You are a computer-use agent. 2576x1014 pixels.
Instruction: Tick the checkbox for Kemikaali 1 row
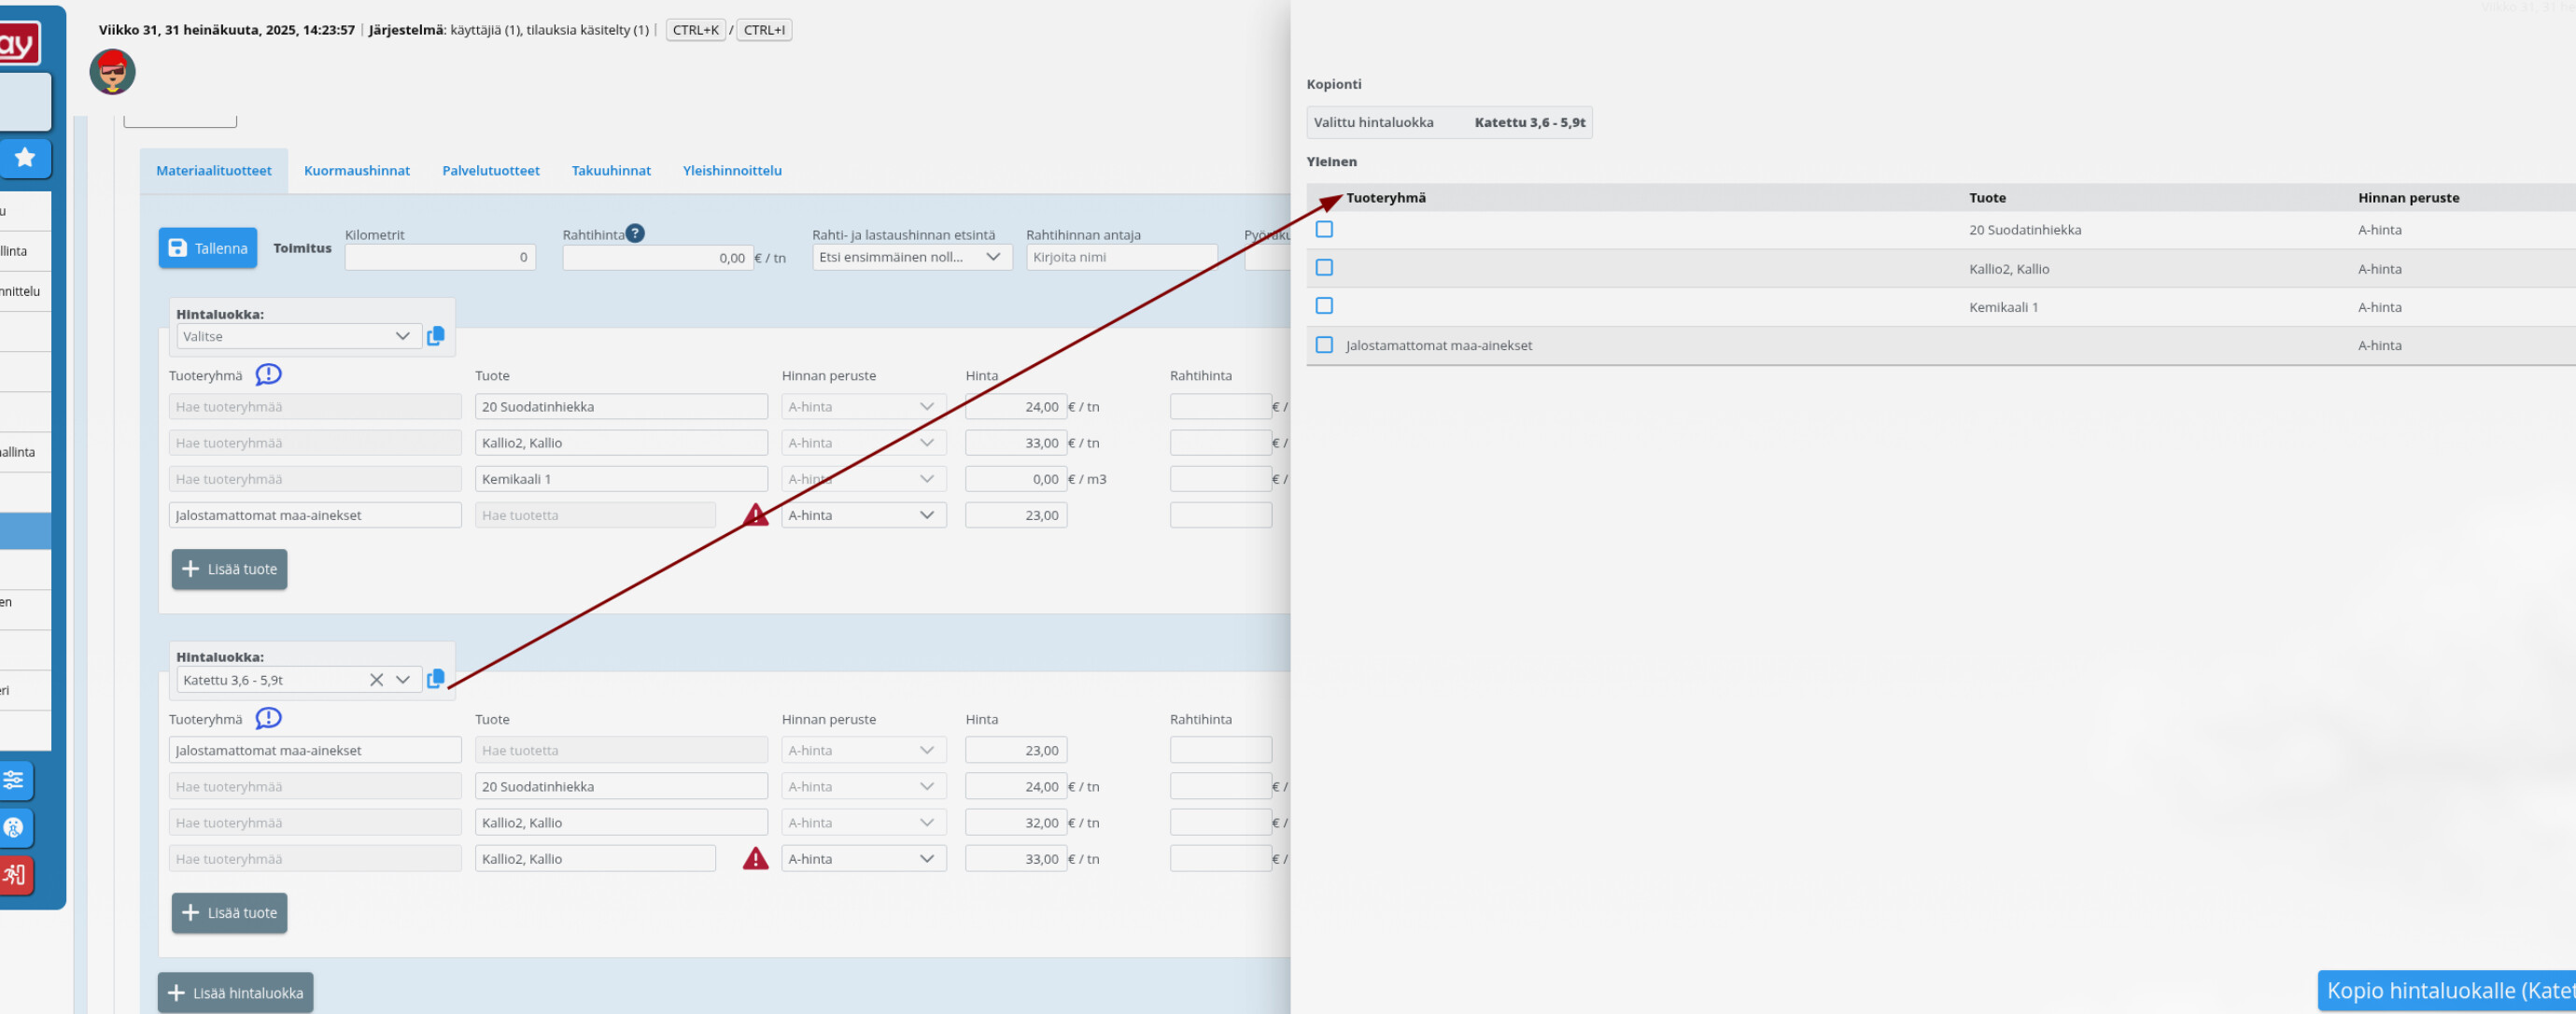pos(1324,306)
